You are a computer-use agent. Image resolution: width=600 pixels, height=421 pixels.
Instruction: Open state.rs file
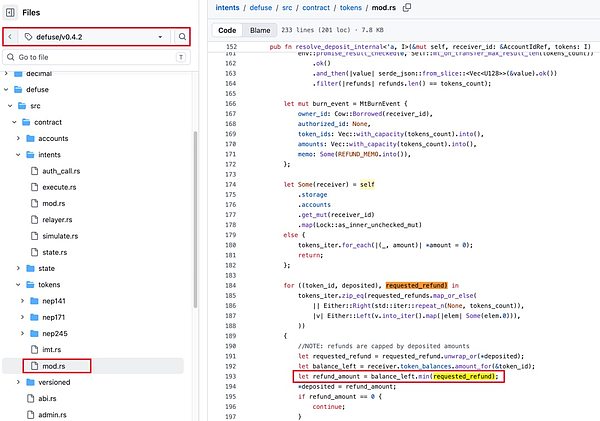[x=55, y=252]
